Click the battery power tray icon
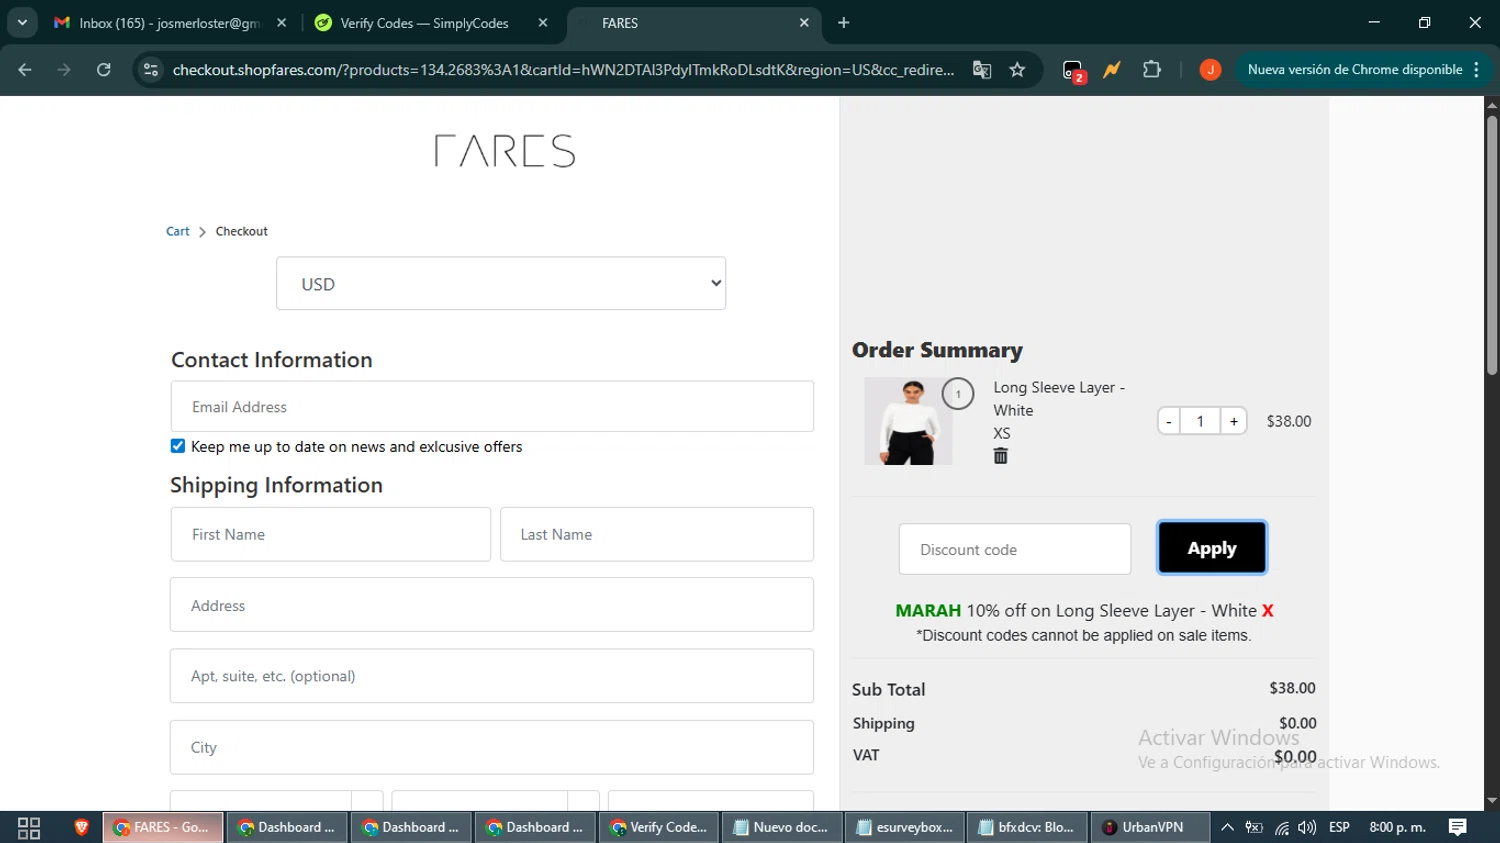Image resolution: width=1500 pixels, height=843 pixels. tap(1254, 827)
